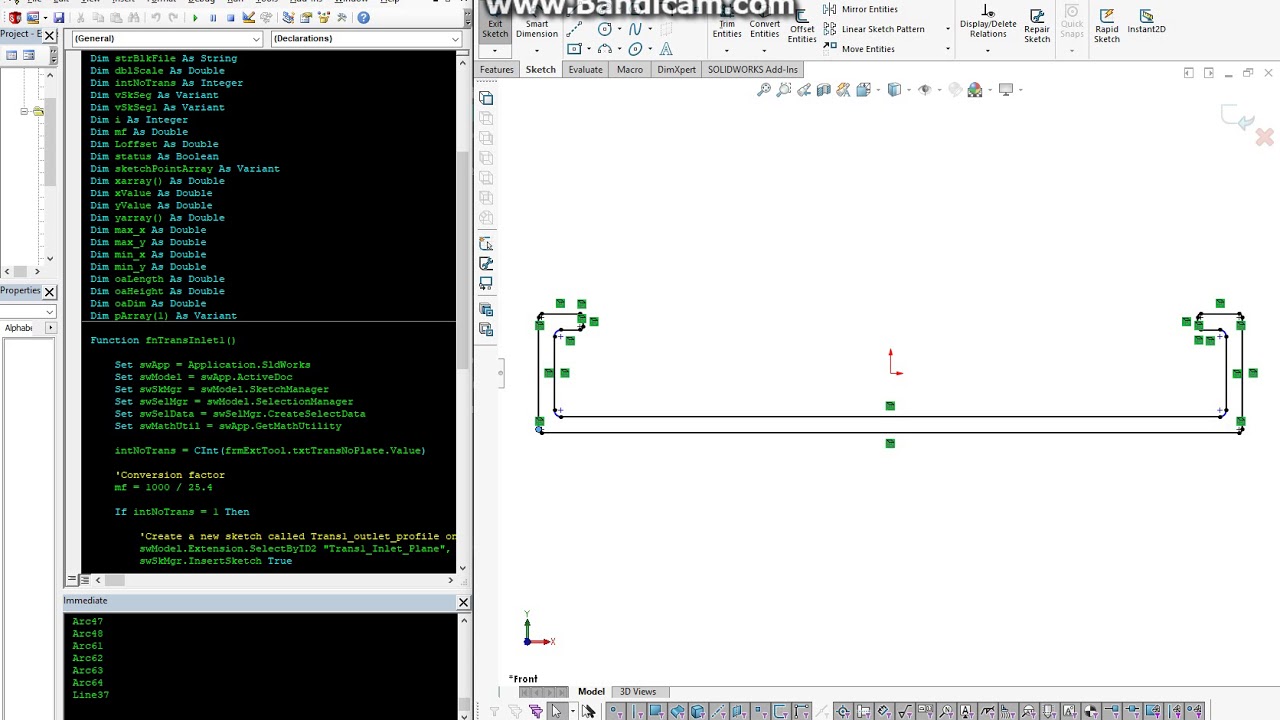
Task: Switch to the Evaluate tab
Action: 585,69
